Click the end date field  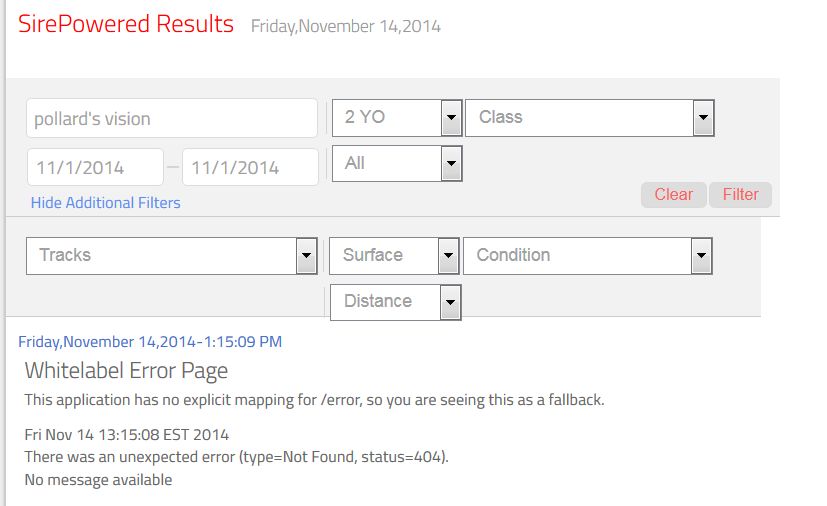coord(250,167)
